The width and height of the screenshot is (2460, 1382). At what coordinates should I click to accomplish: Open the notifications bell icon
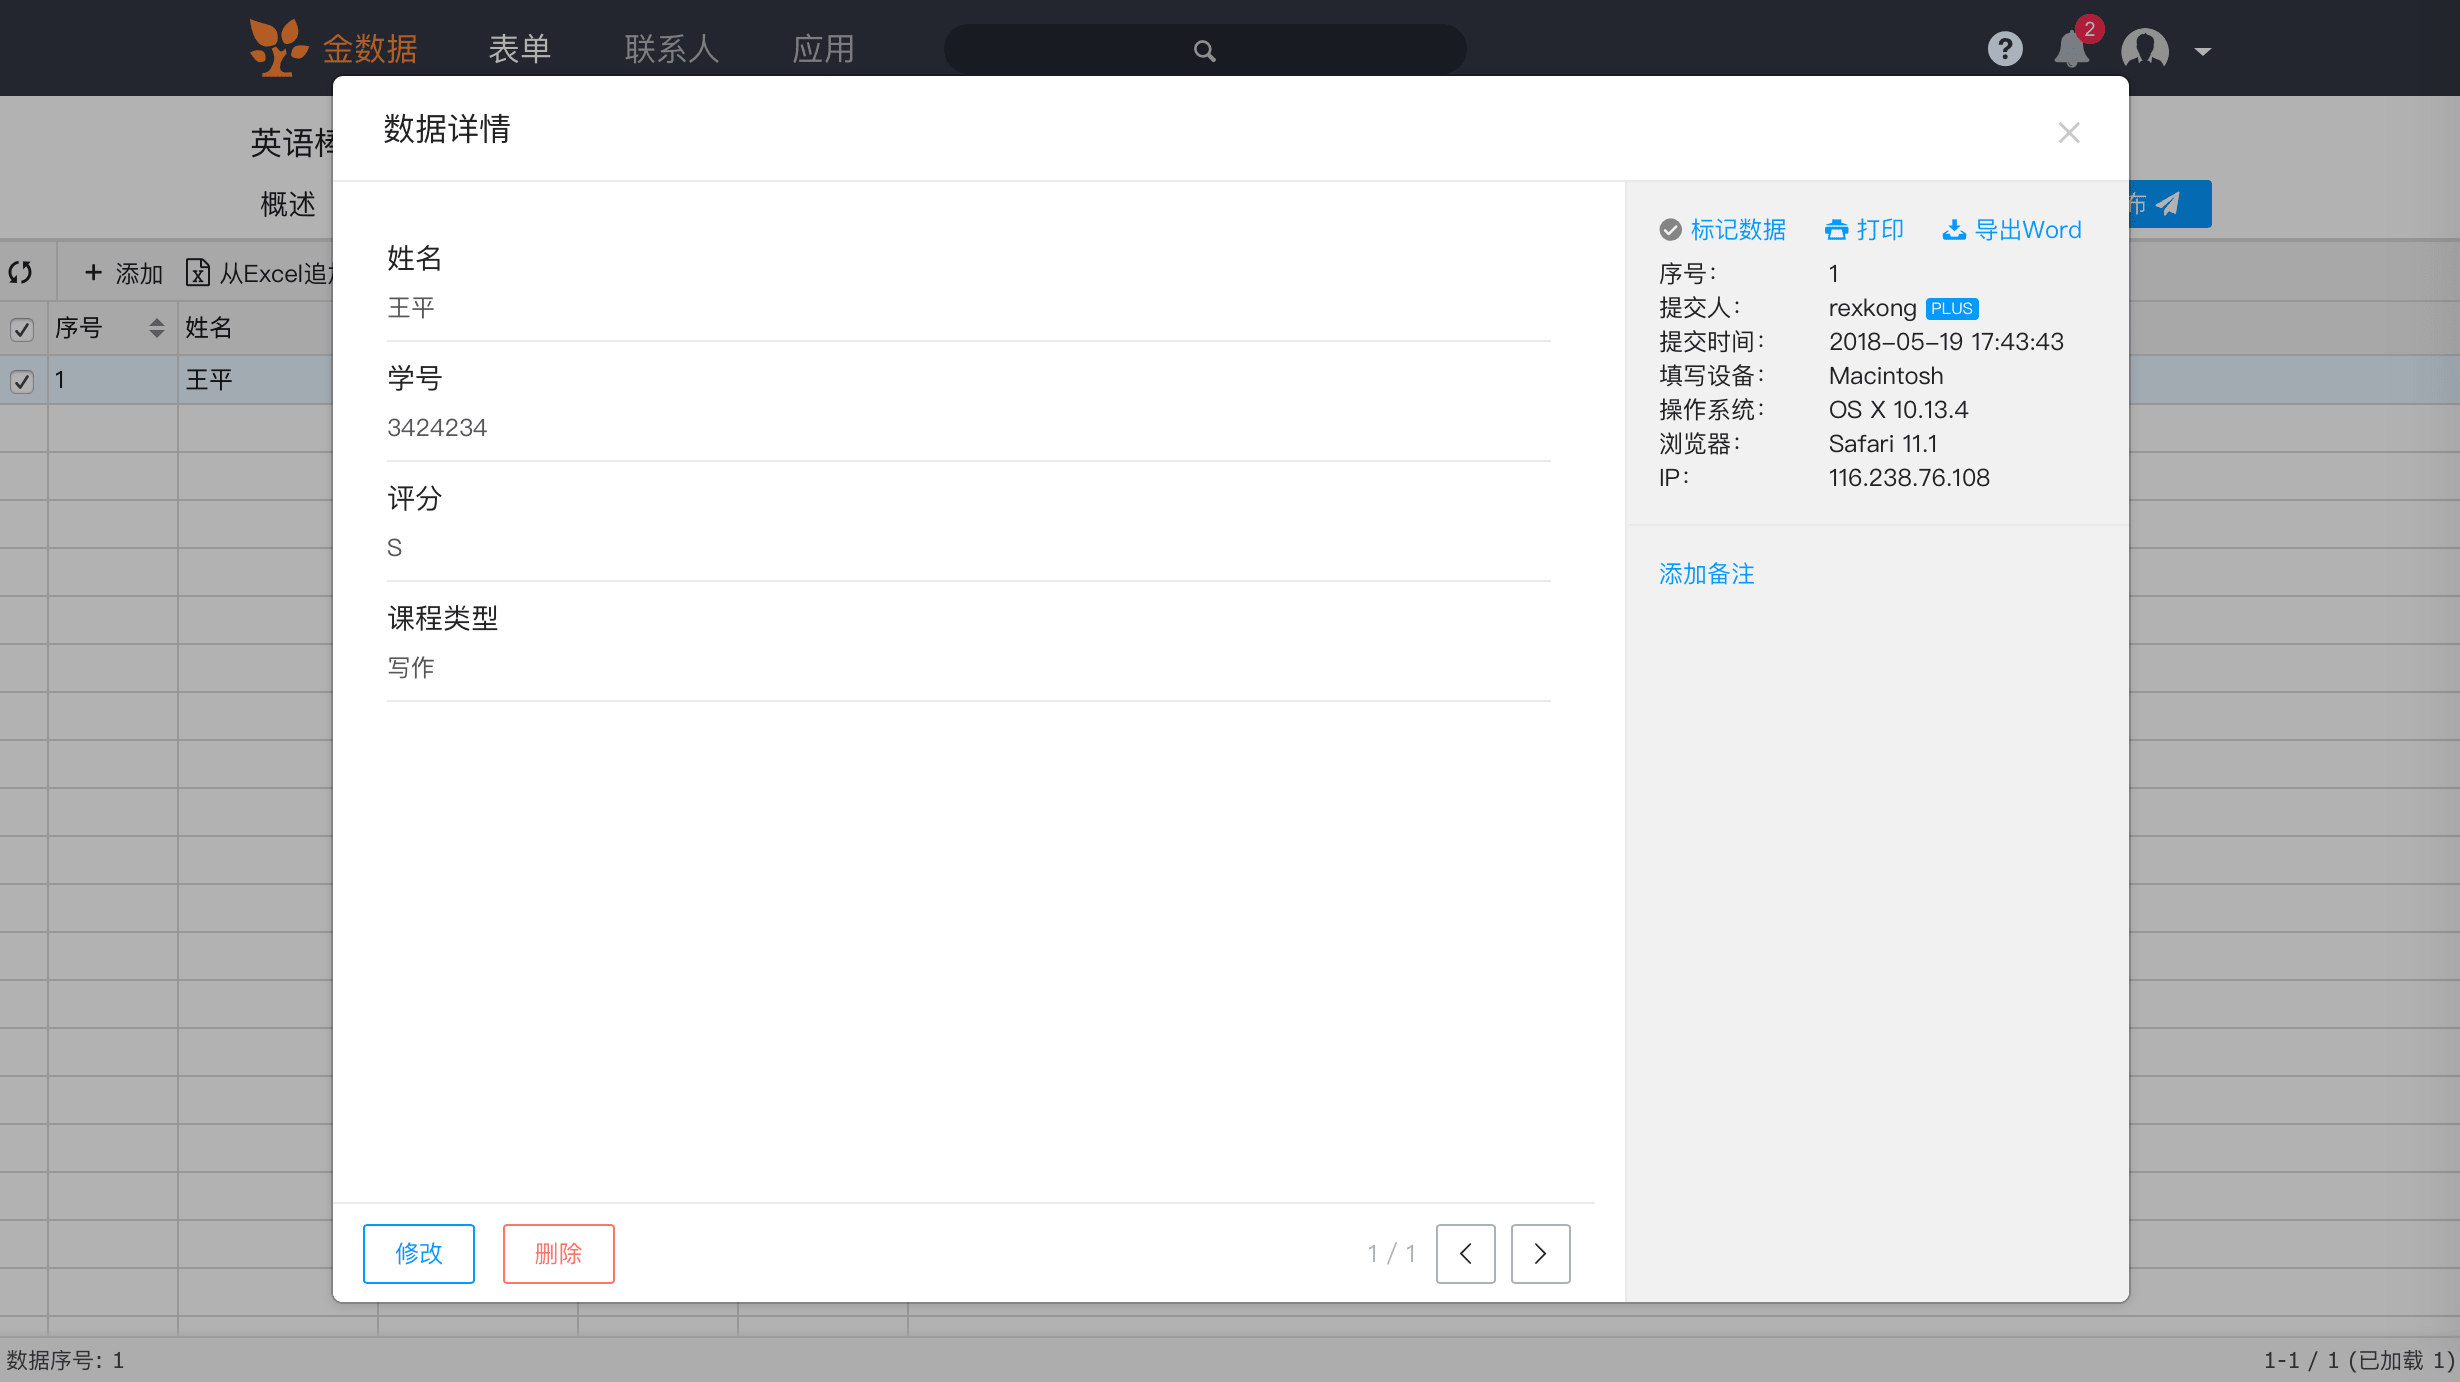(2071, 49)
